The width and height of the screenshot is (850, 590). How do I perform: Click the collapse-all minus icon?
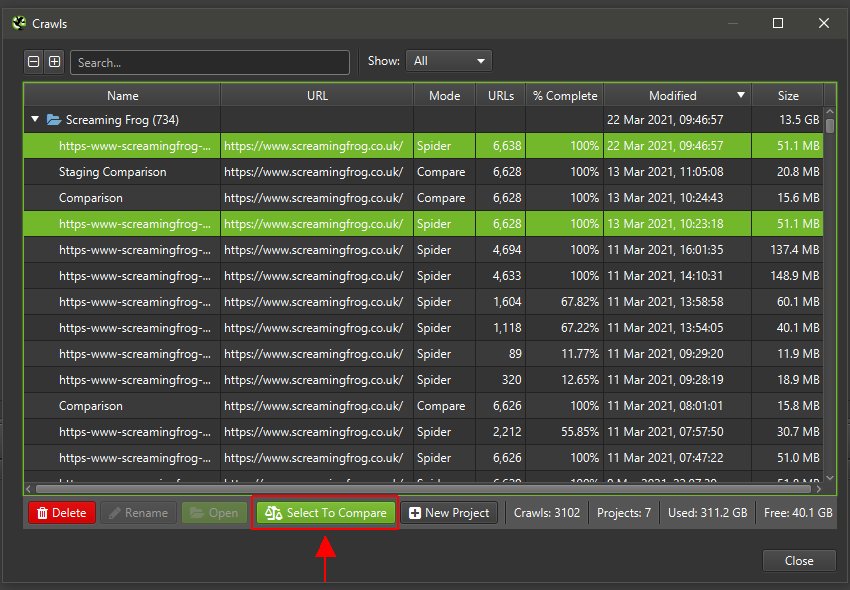pos(33,61)
